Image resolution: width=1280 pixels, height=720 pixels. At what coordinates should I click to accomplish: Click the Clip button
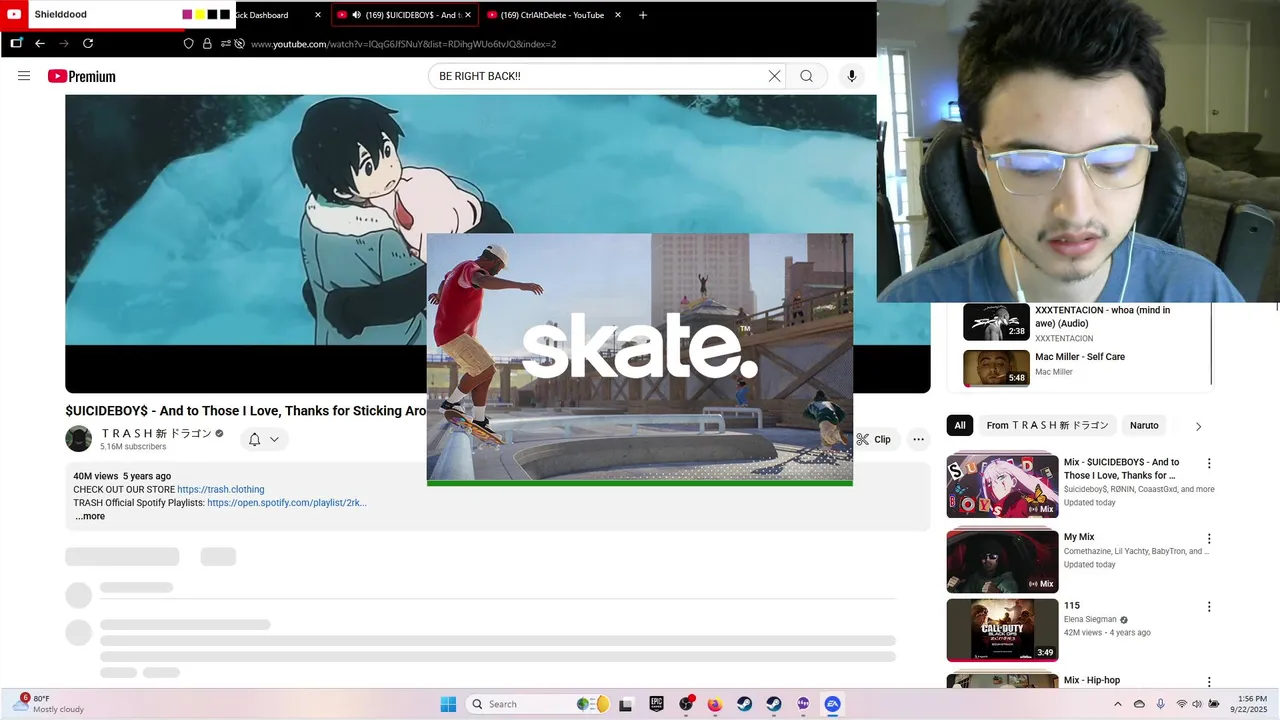874,439
